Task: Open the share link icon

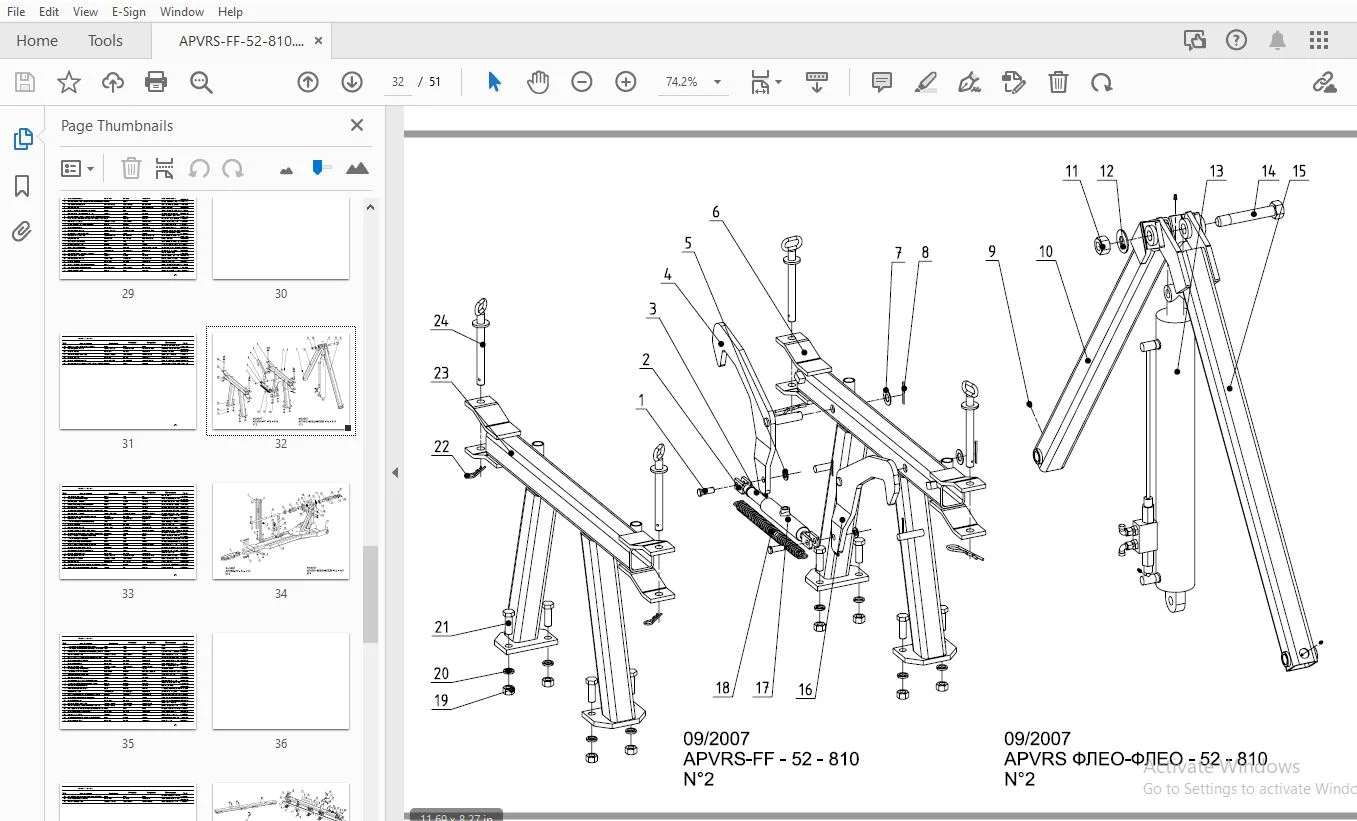Action: [x=1325, y=82]
